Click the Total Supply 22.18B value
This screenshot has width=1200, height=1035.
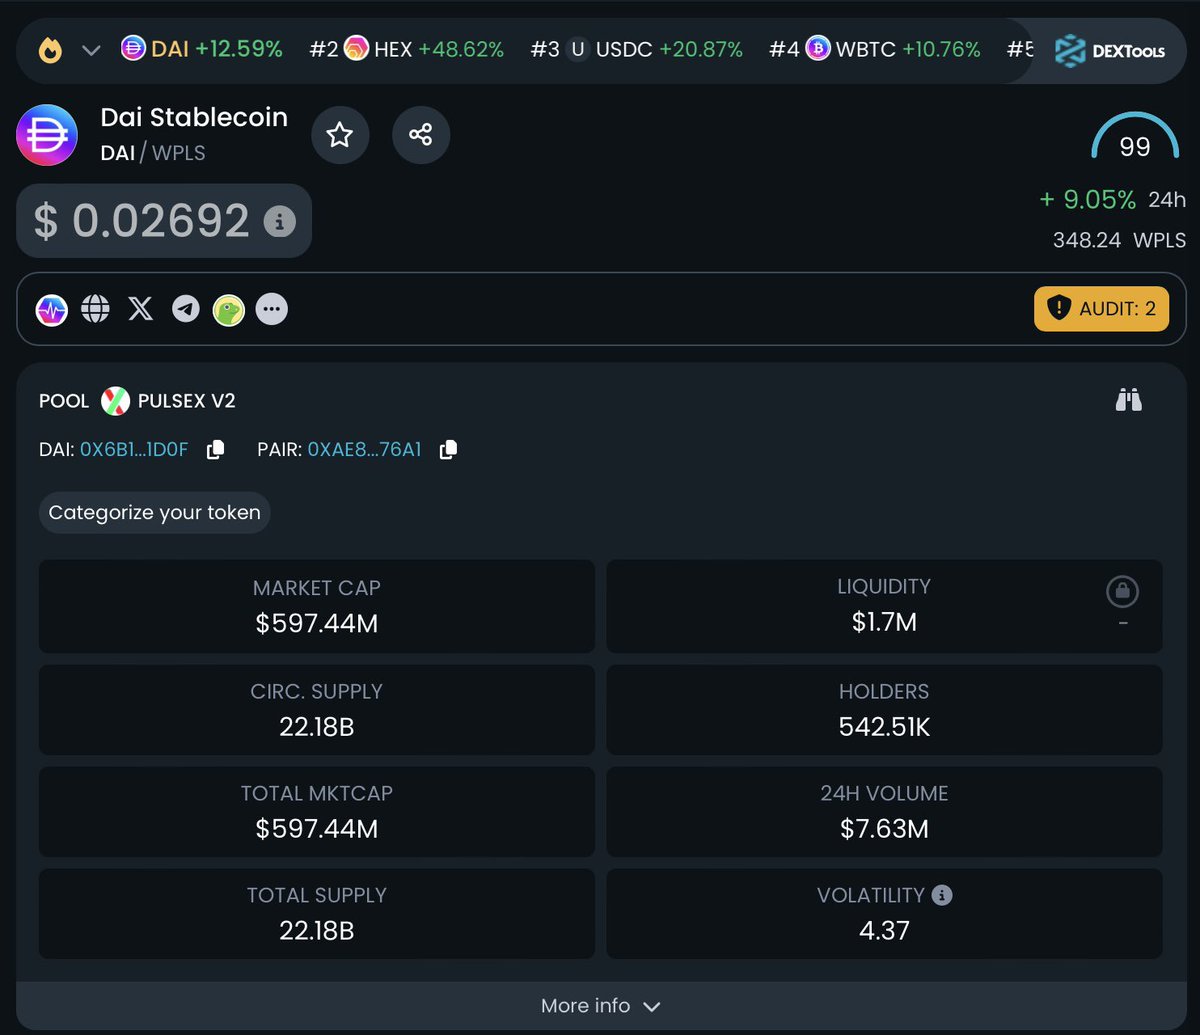tap(317, 931)
